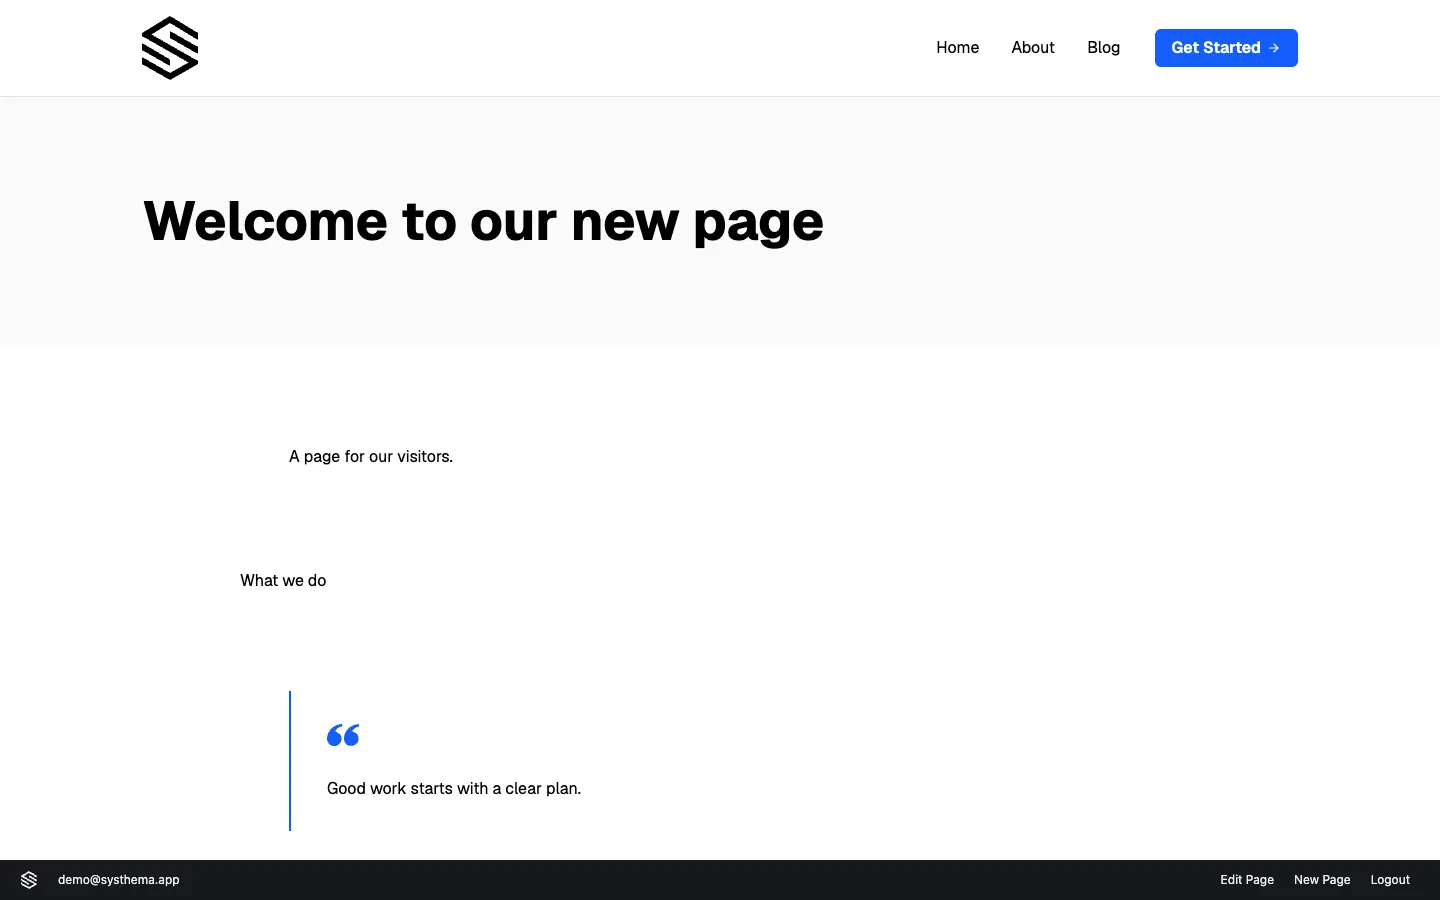Image resolution: width=1440 pixels, height=900 pixels.
Task: Click demo@systhema.app in the admin bar
Action: pyautogui.click(x=119, y=880)
